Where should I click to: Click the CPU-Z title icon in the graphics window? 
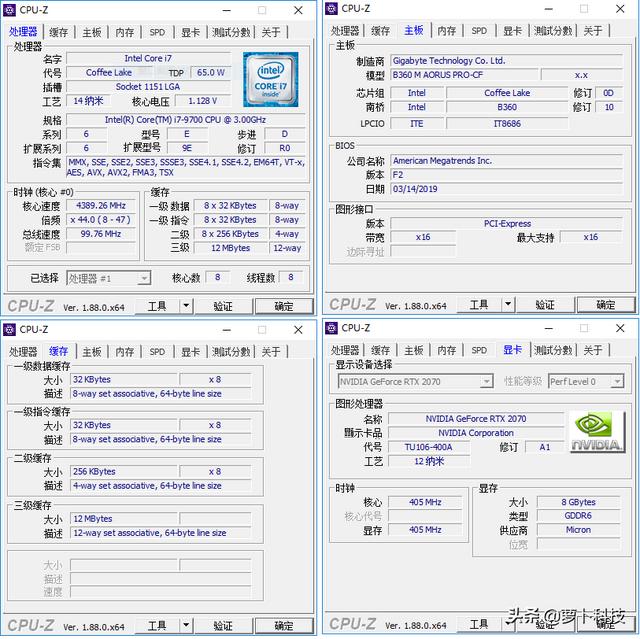(331, 328)
